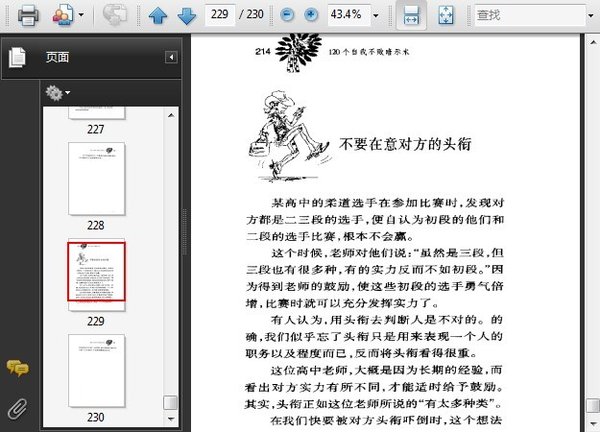
Task: Open the zoom percentage dropdown arrow
Action: click(x=376, y=16)
